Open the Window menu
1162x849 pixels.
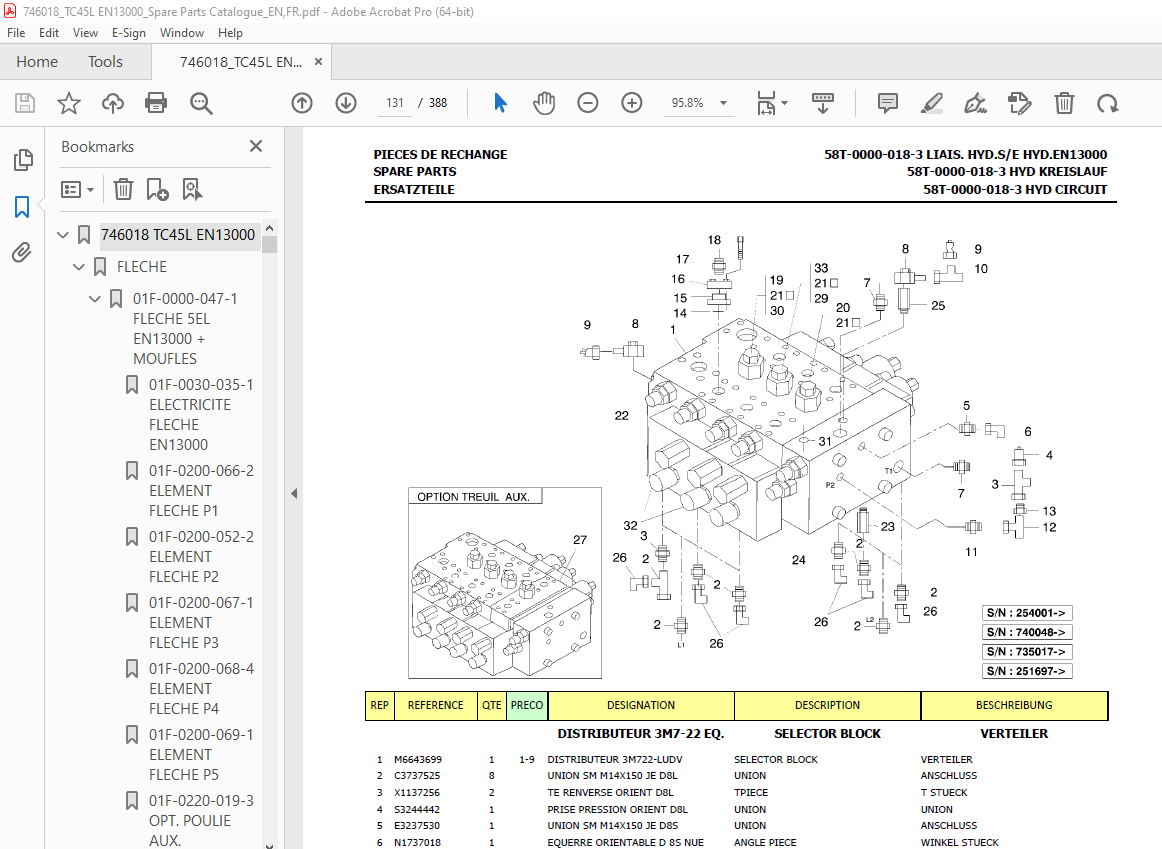tap(182, 33)
